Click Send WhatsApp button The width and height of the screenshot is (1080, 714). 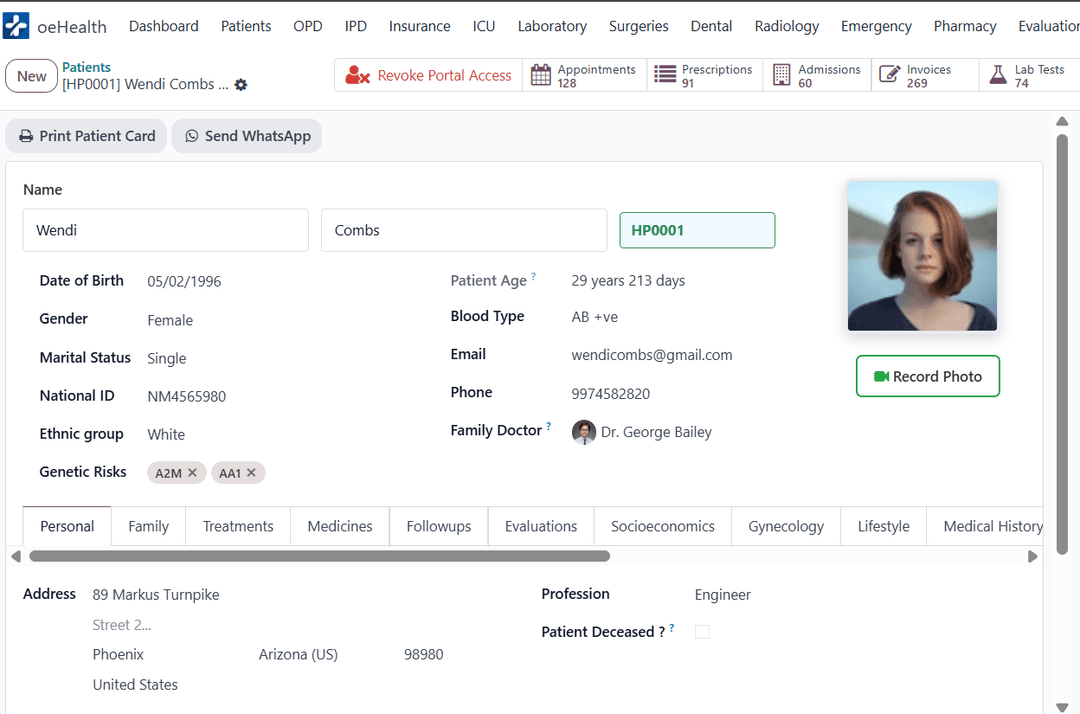click(x=247, y=136)
